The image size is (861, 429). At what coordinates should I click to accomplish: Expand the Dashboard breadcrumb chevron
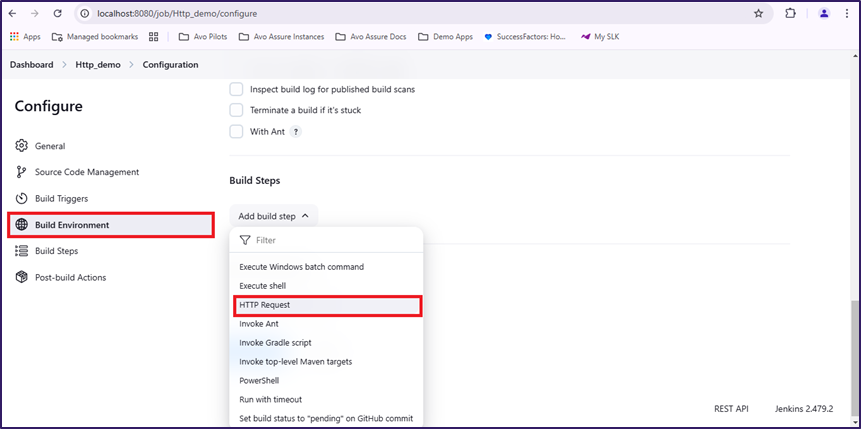65,65
